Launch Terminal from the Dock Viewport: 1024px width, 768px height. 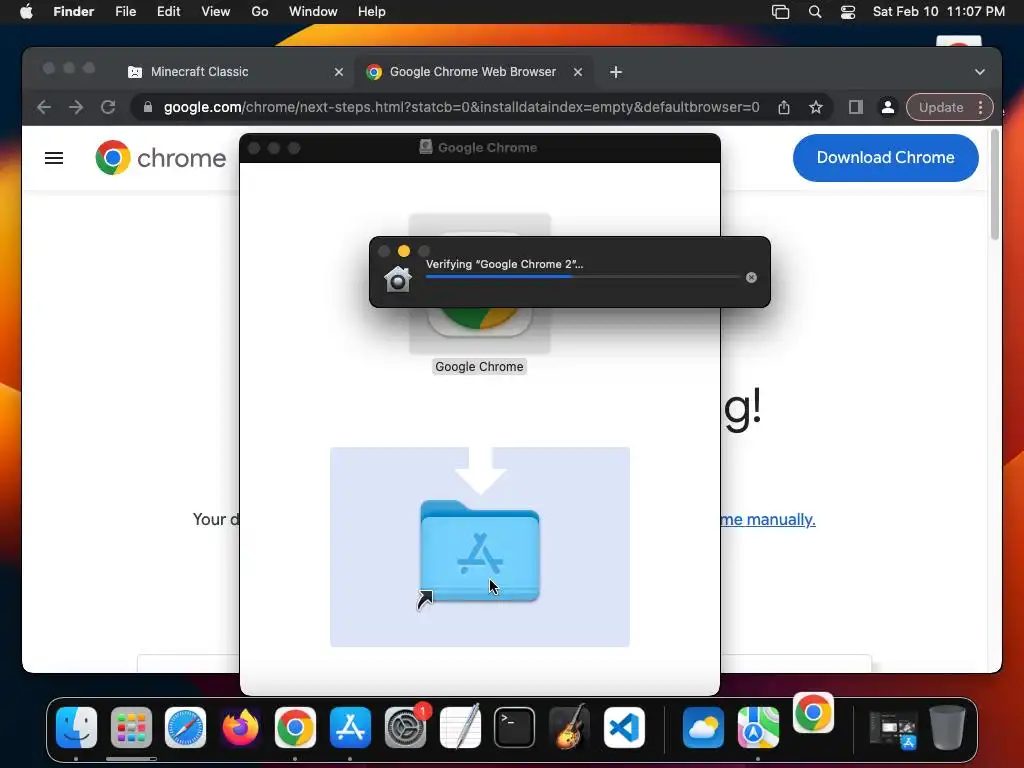pos(514,727)
